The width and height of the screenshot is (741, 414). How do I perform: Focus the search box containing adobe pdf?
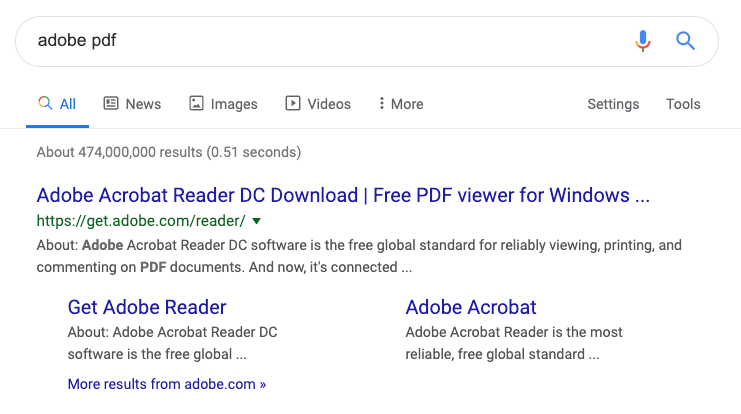[367, 41]
